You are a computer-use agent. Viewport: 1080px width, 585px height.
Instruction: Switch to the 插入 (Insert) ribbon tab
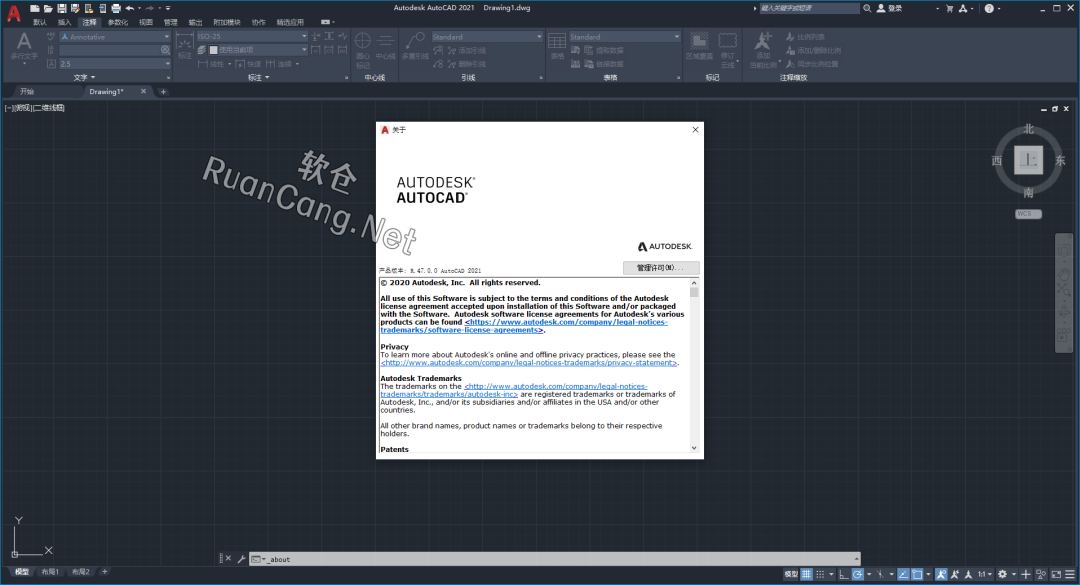(x=64, y=21)
